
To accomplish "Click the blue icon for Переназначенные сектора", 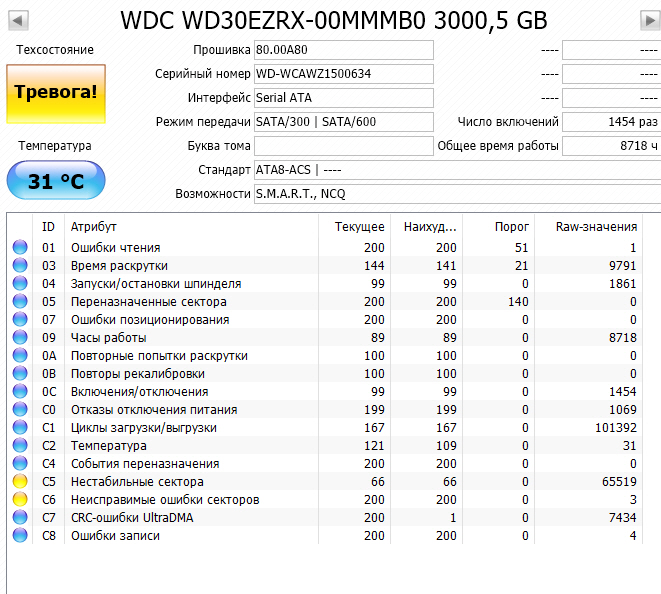I will [x=20, y=302].
